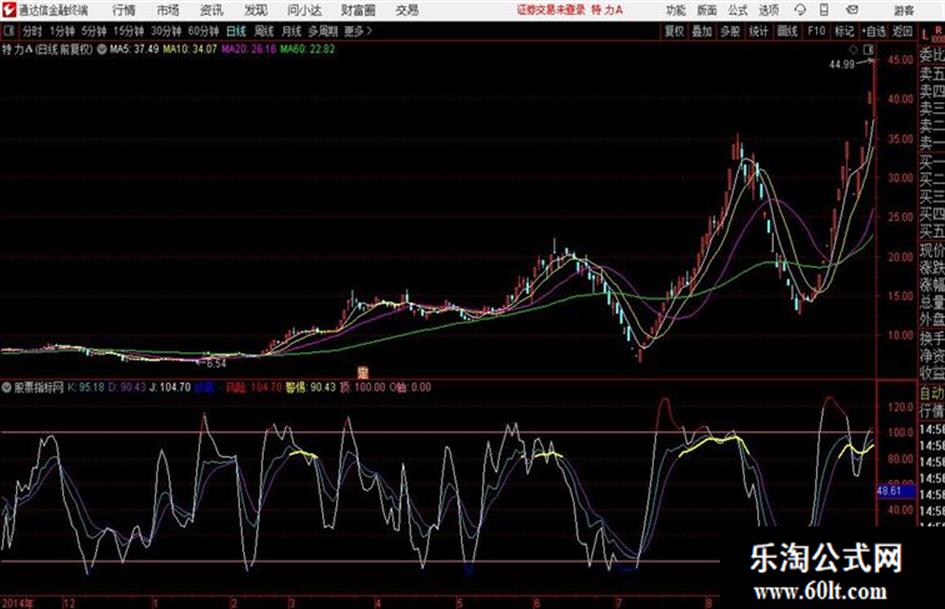945x609 pixels.
Task: Open the 多周期 view
Action: click(x=323, y=31)
